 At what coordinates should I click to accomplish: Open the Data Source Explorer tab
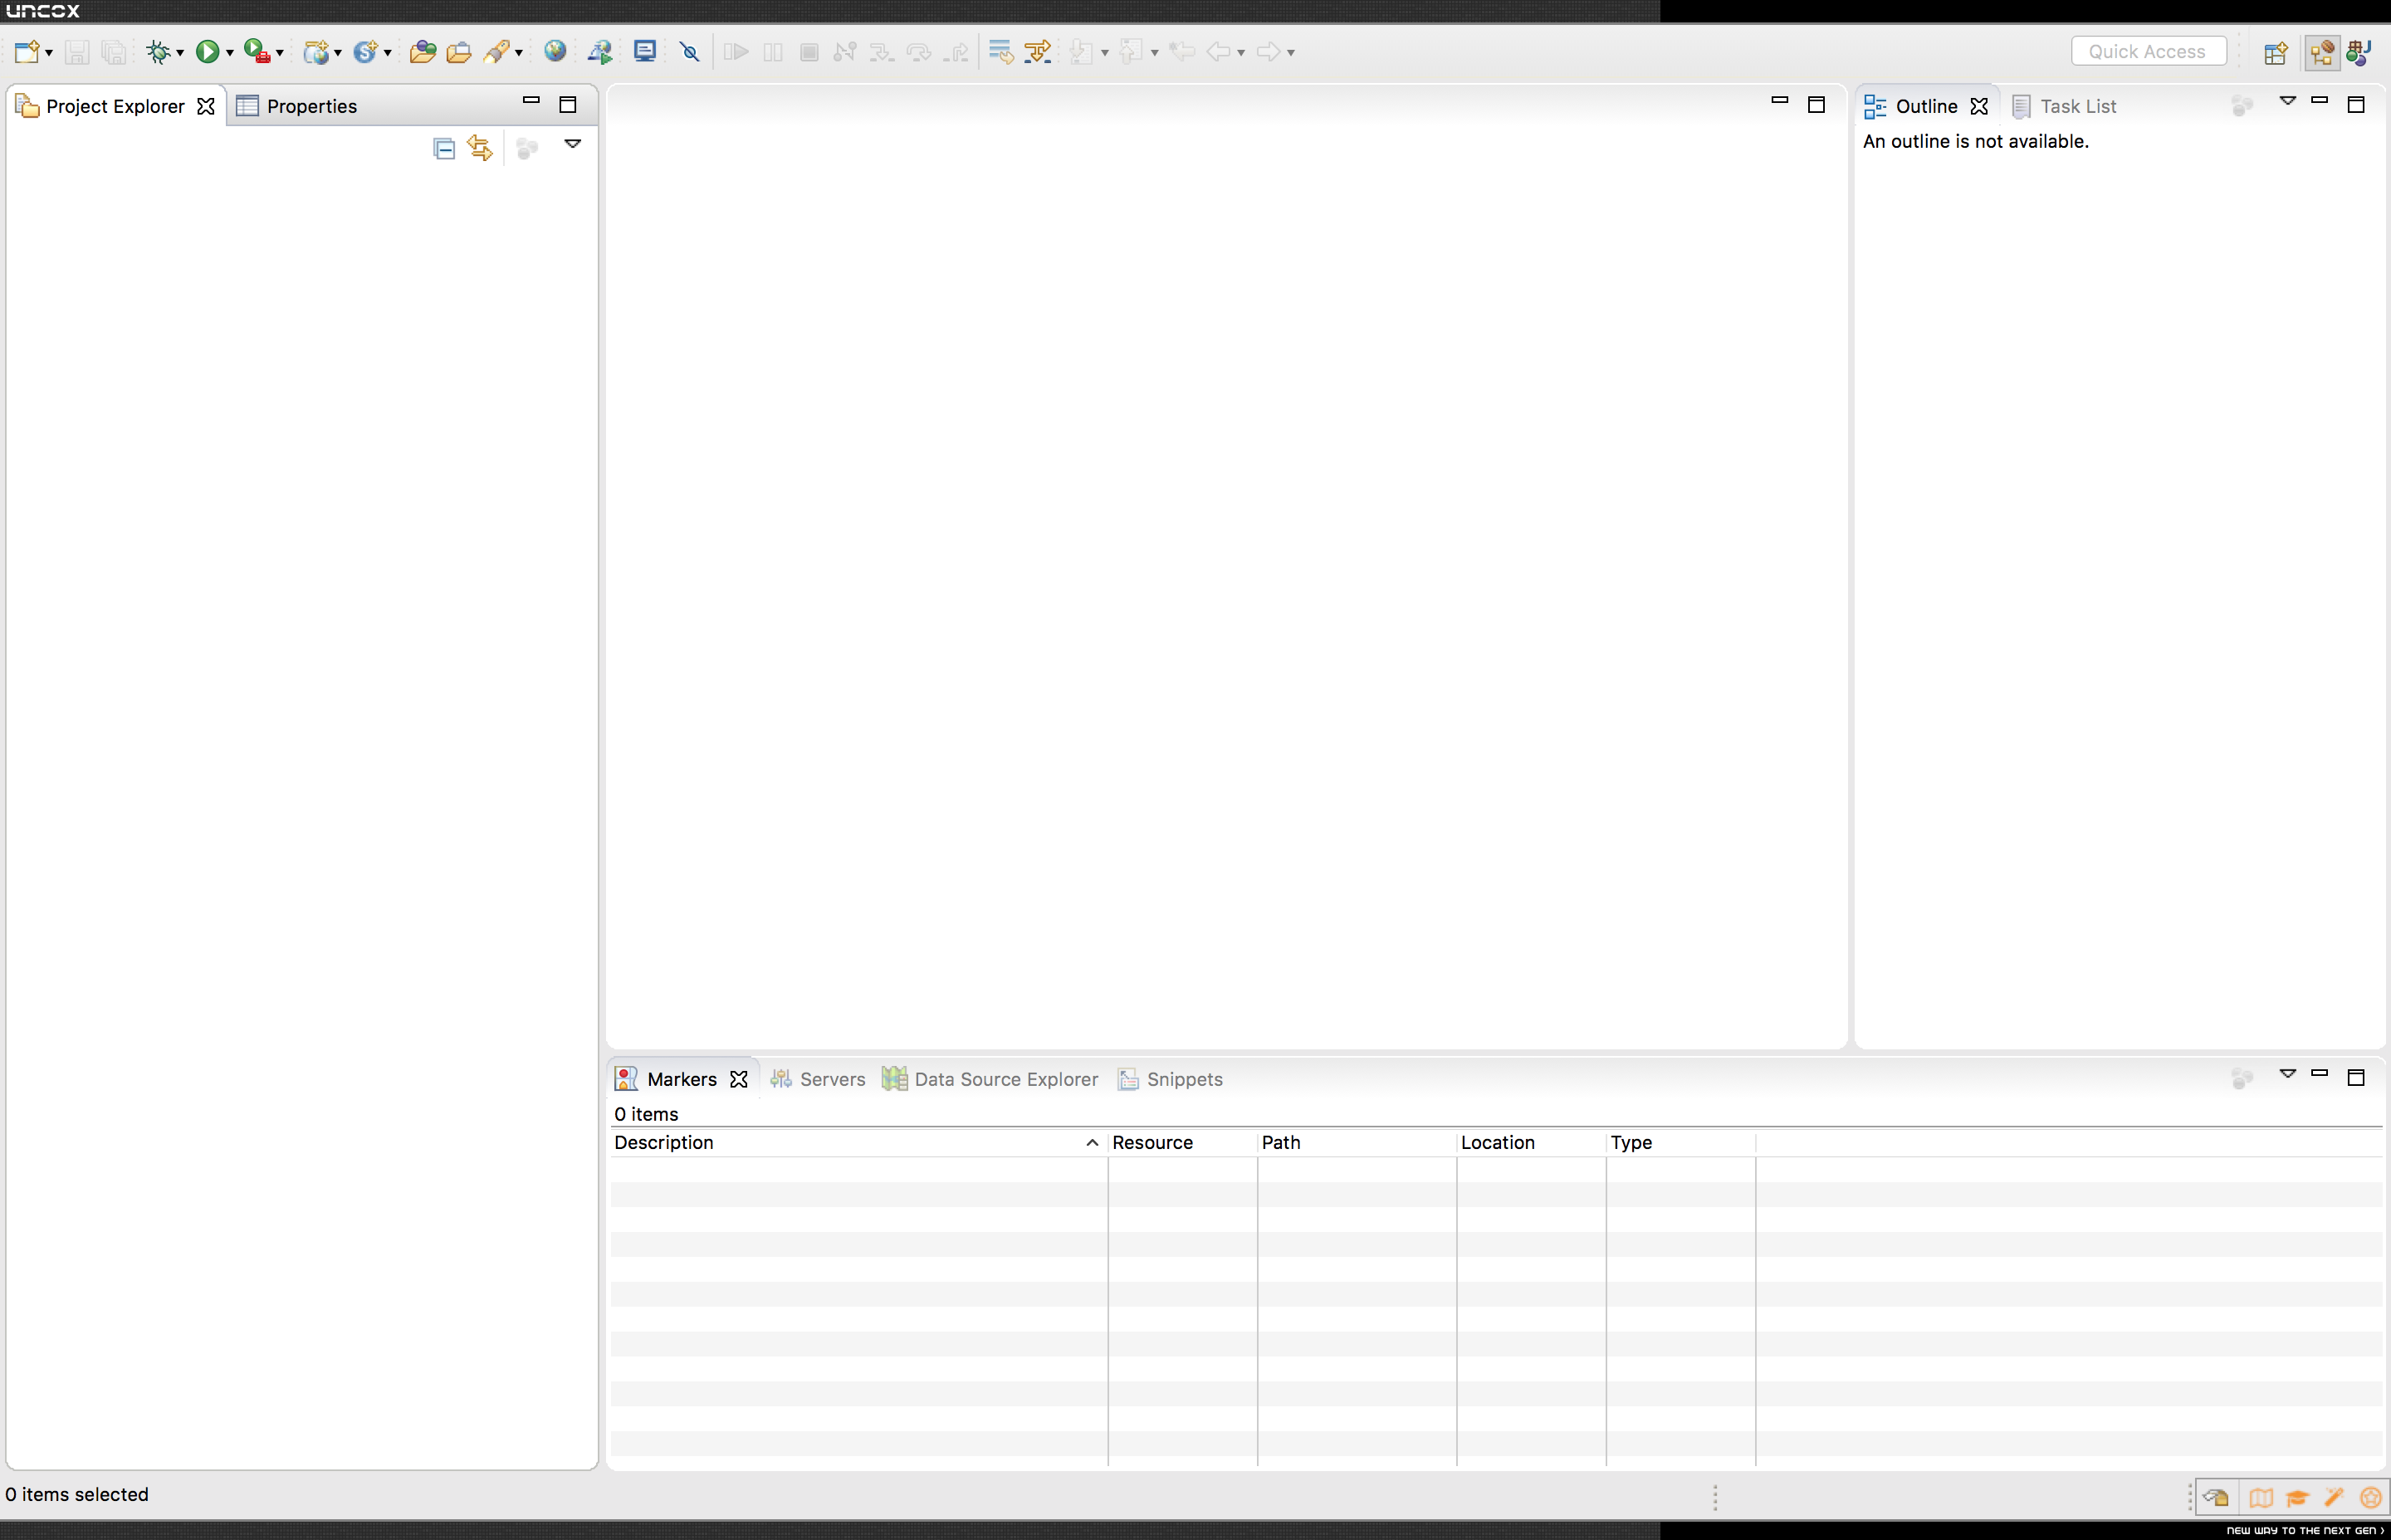990,1079
